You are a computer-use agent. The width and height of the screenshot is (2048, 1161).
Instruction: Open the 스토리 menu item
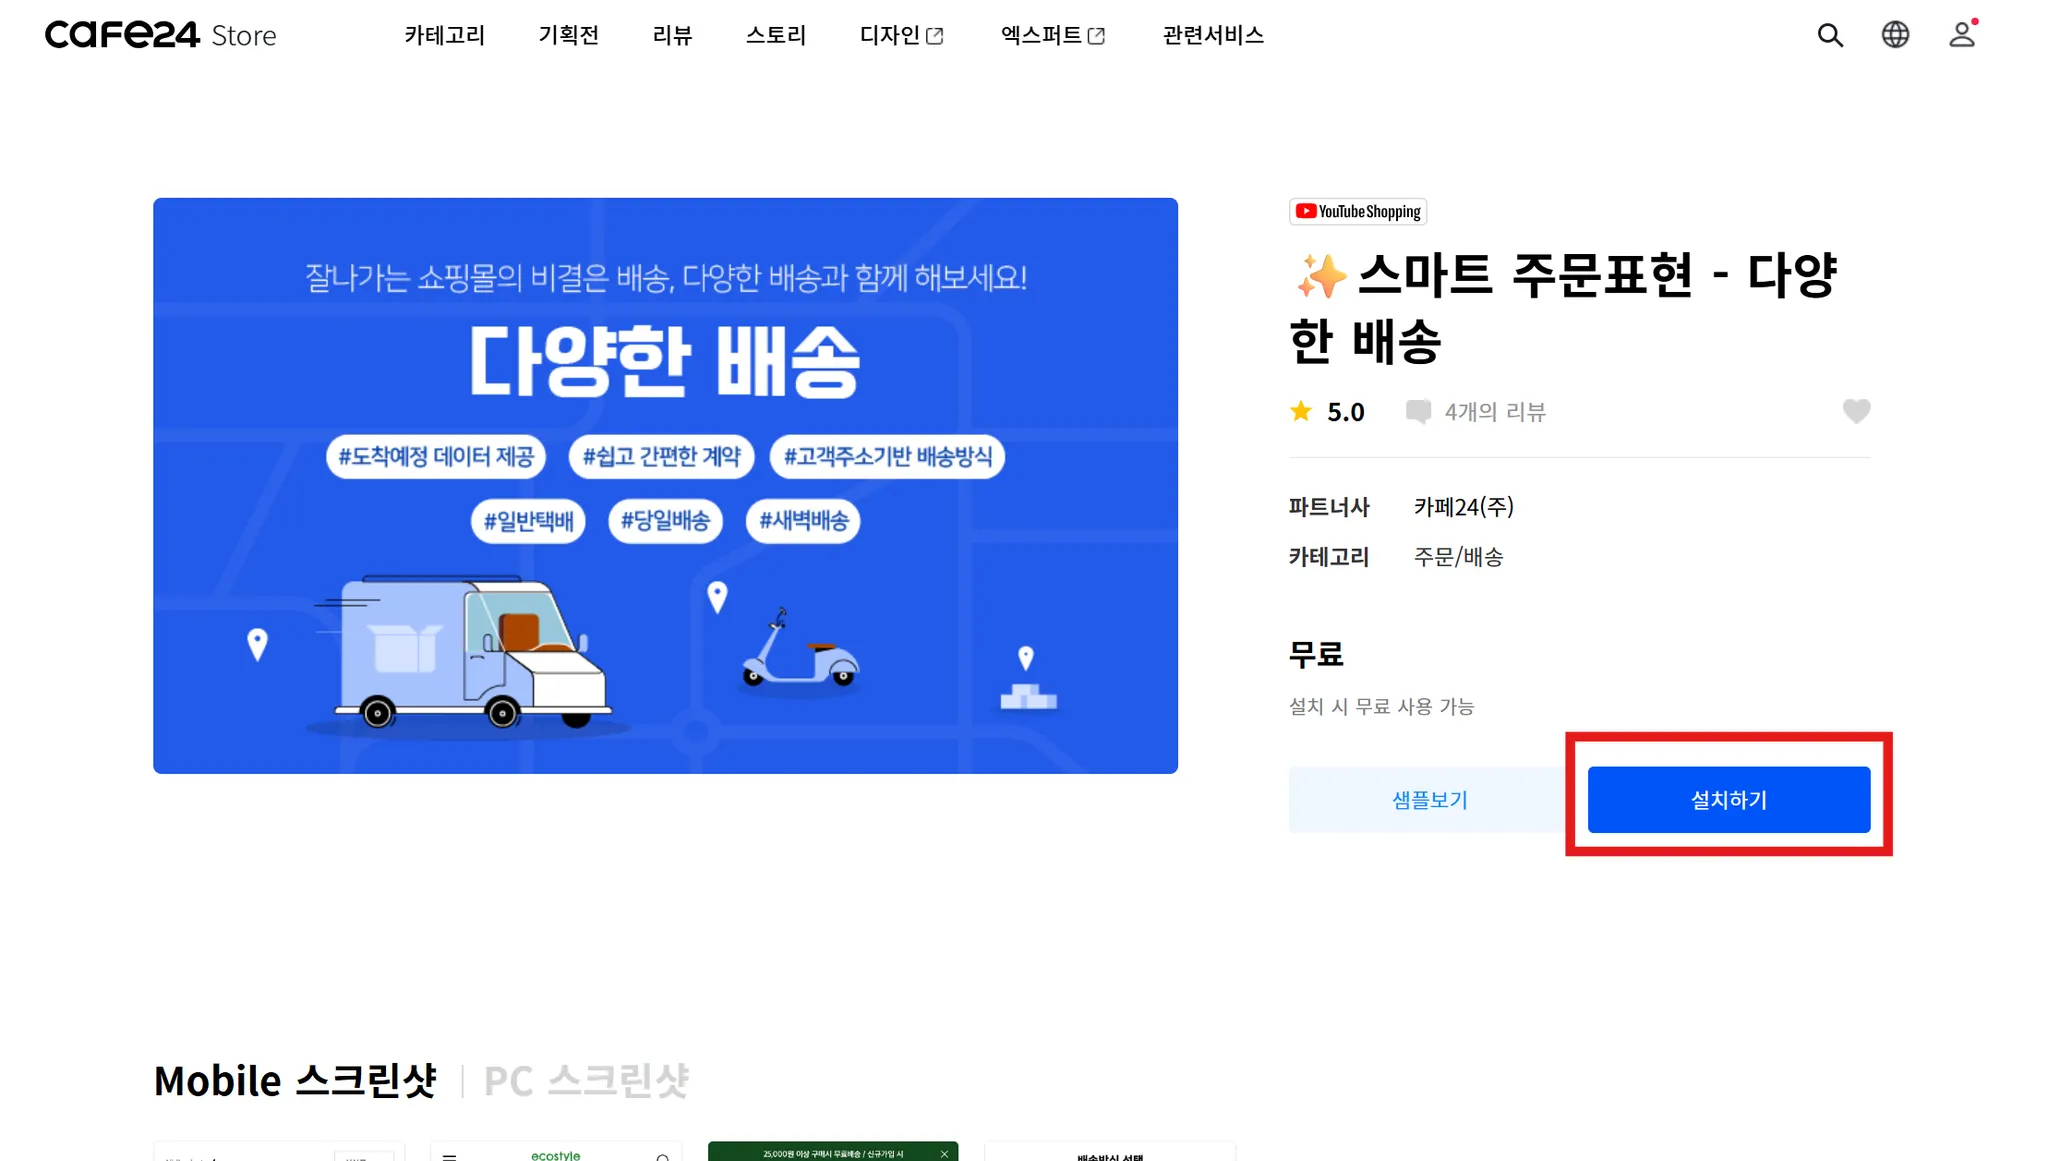click(x=775, y=35)
